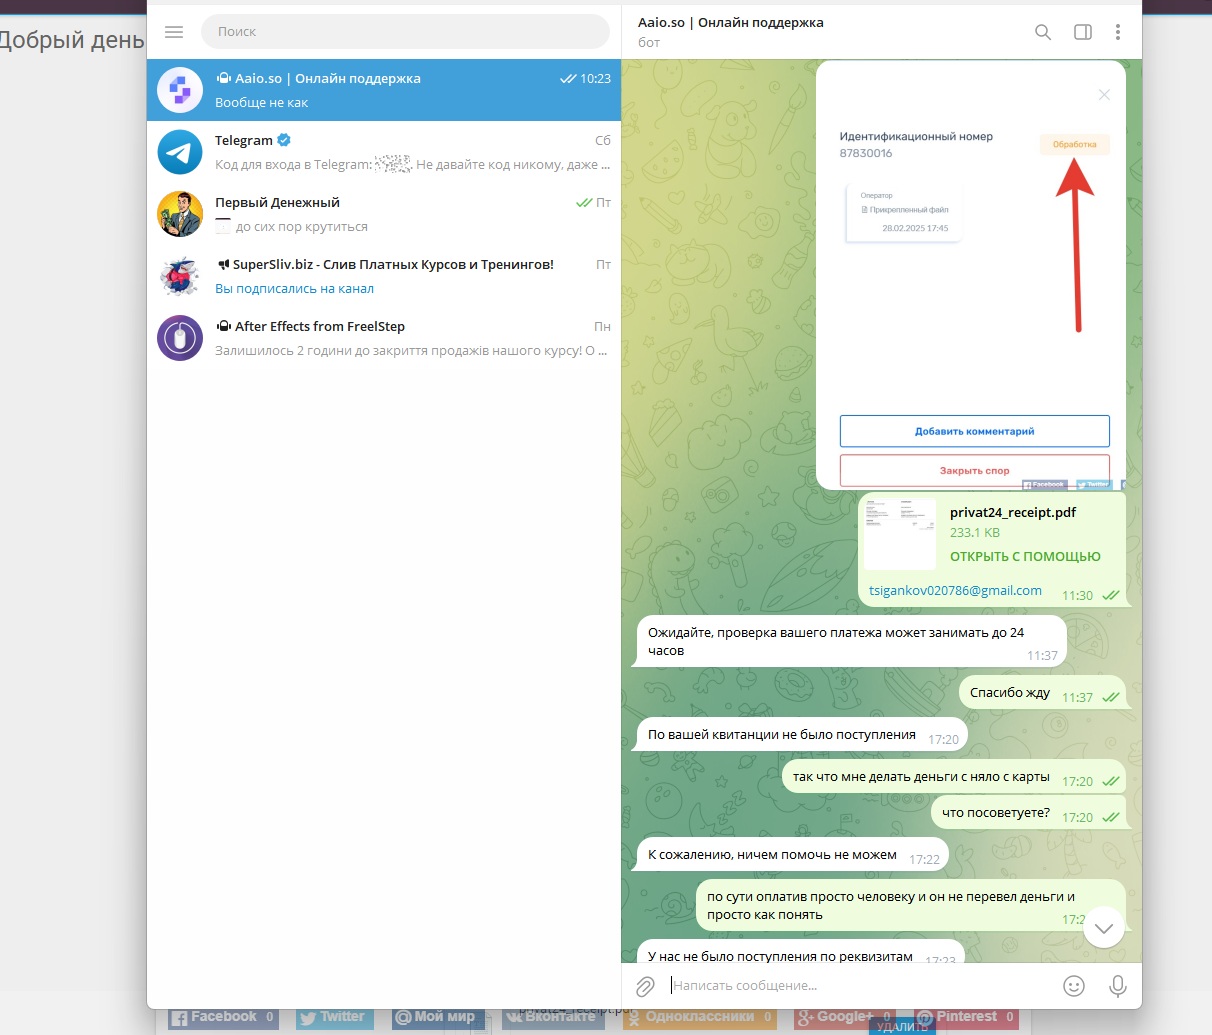Click the Telegram verified badge
Image resolution: width=1212 pixels, height=1035 pixels.
(284, 140)
